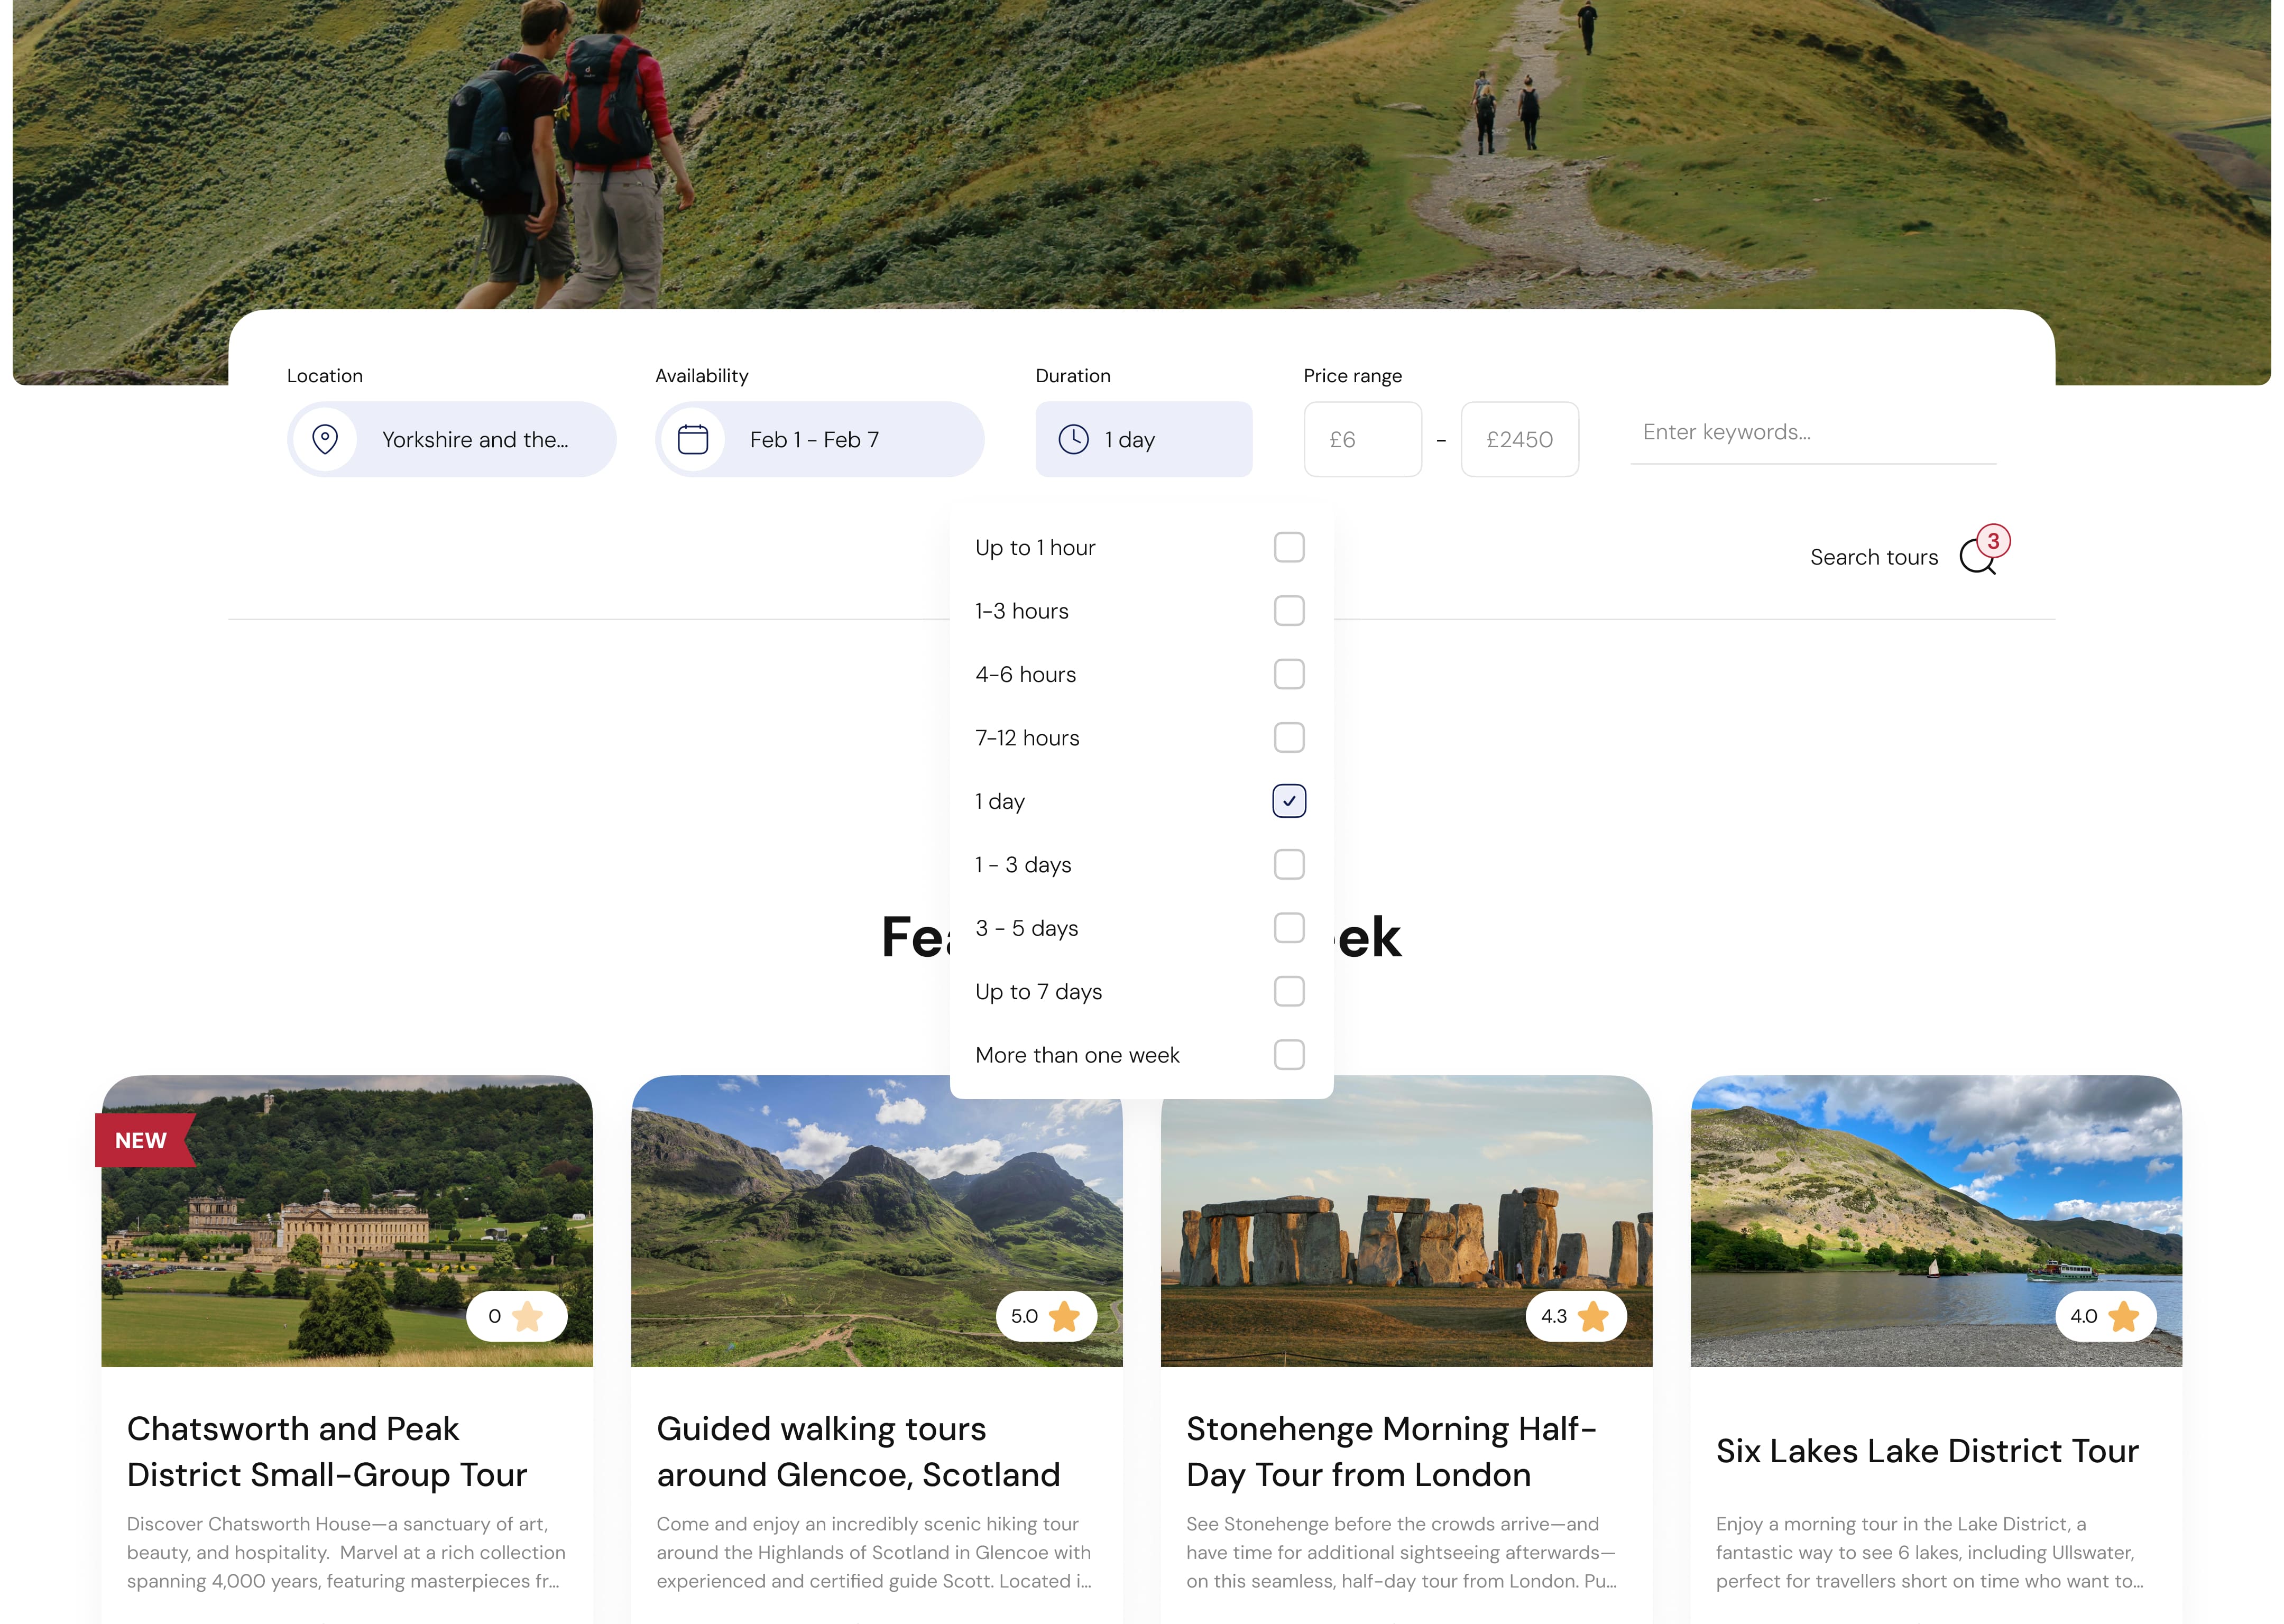Select 'More than one week' option label
The width and height of the screenshot is (2284, 1624).
click(x=1077, y=1055)
